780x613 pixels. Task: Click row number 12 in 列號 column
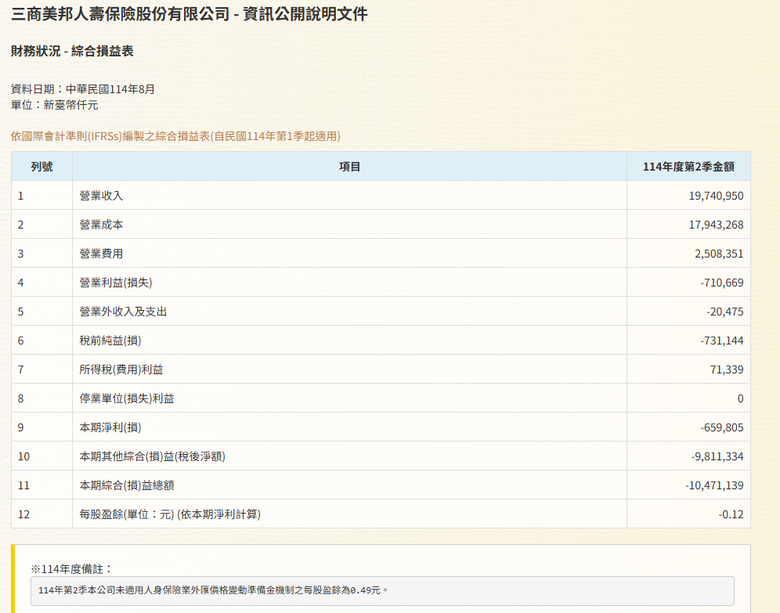[x=23, y=513]
